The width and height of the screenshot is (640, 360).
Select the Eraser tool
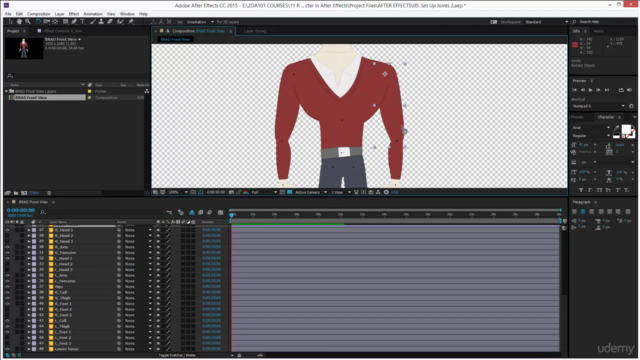[110, 22]
